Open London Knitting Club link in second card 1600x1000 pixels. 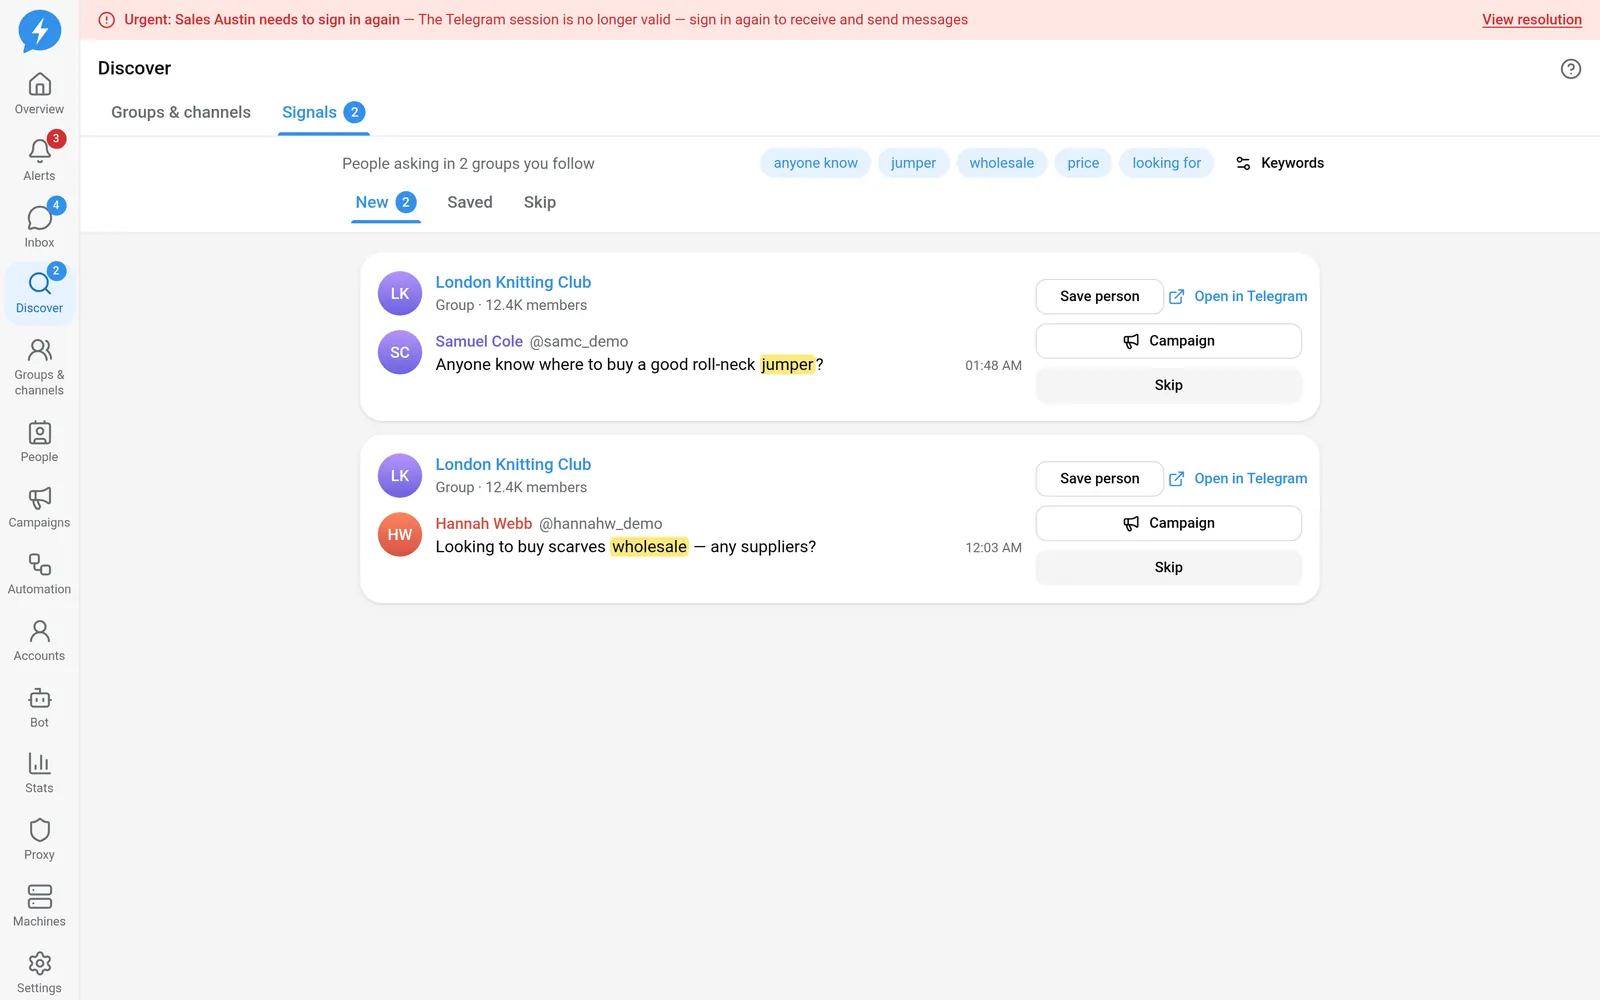click(x=513, y=464)
